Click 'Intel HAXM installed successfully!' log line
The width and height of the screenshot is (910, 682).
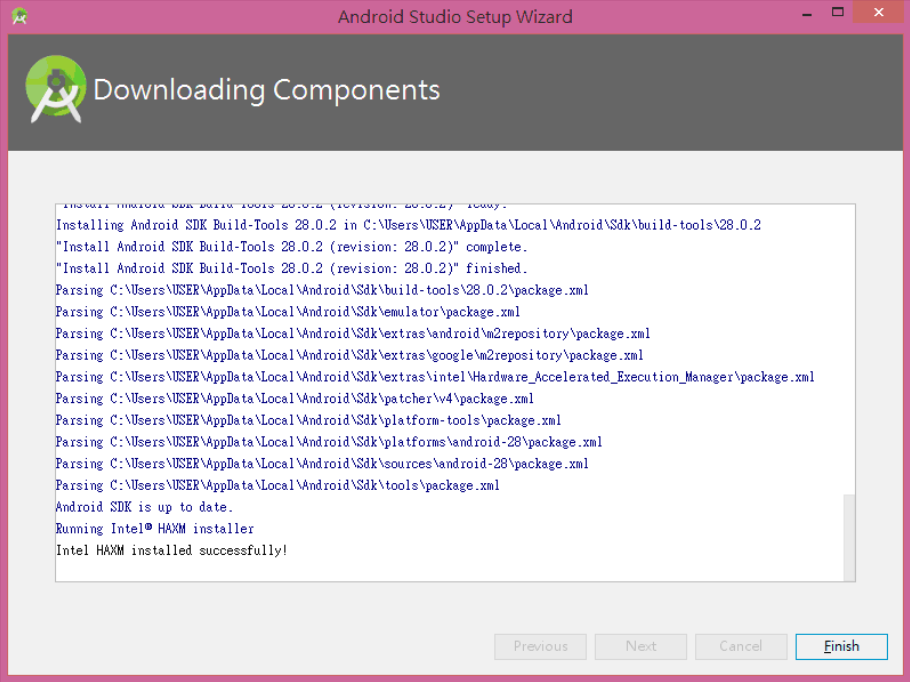click(x=172, y=550)
